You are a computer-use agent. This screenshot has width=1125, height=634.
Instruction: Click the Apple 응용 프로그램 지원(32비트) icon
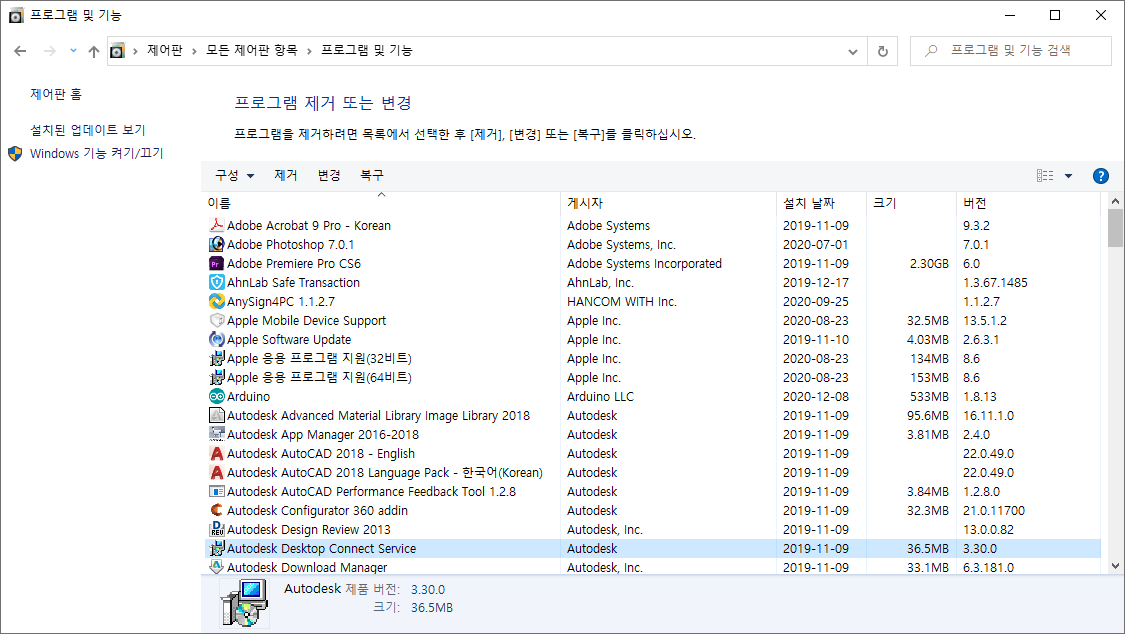(216, 359)
